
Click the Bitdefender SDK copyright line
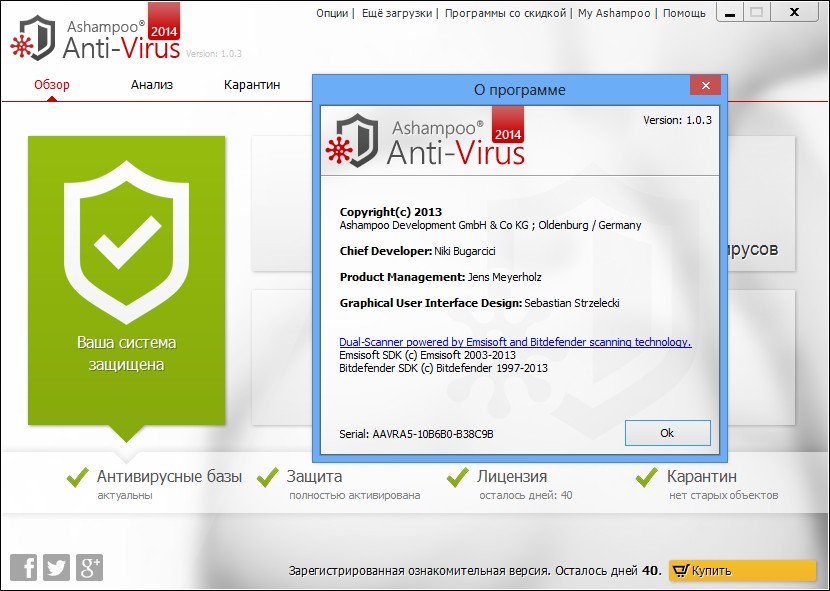[444, 368]
